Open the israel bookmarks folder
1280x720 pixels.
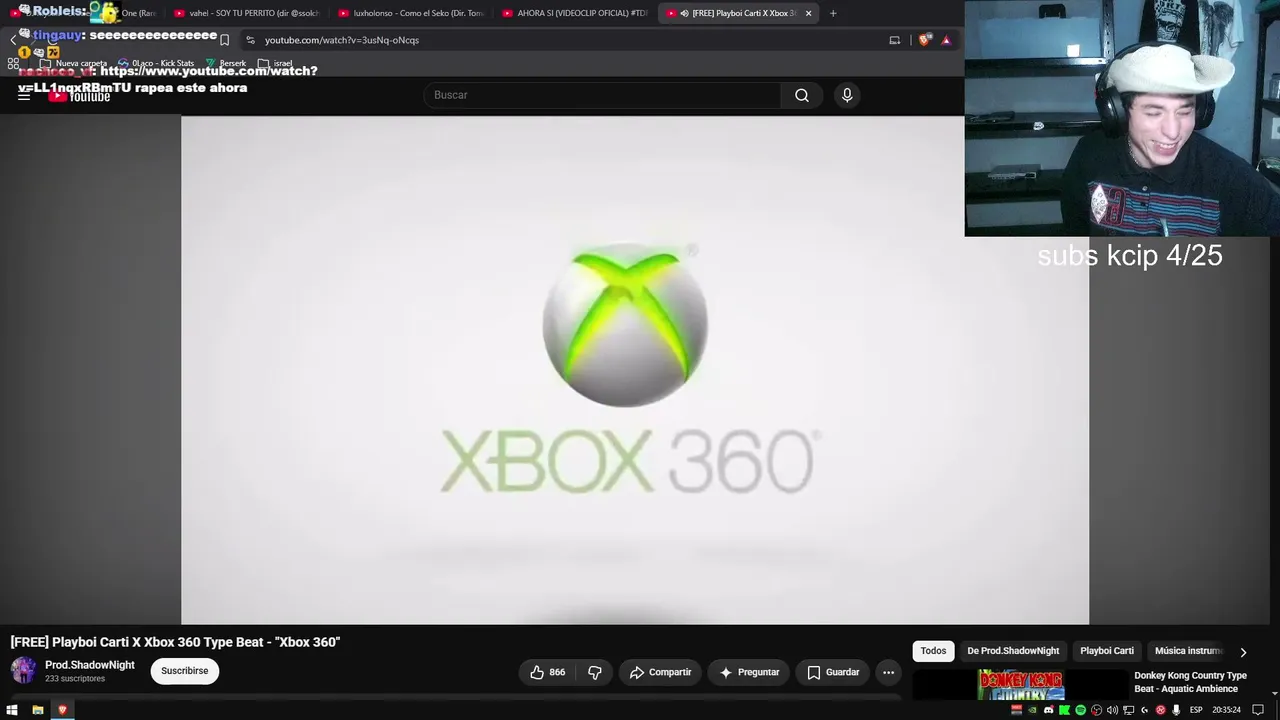(275, 63)
